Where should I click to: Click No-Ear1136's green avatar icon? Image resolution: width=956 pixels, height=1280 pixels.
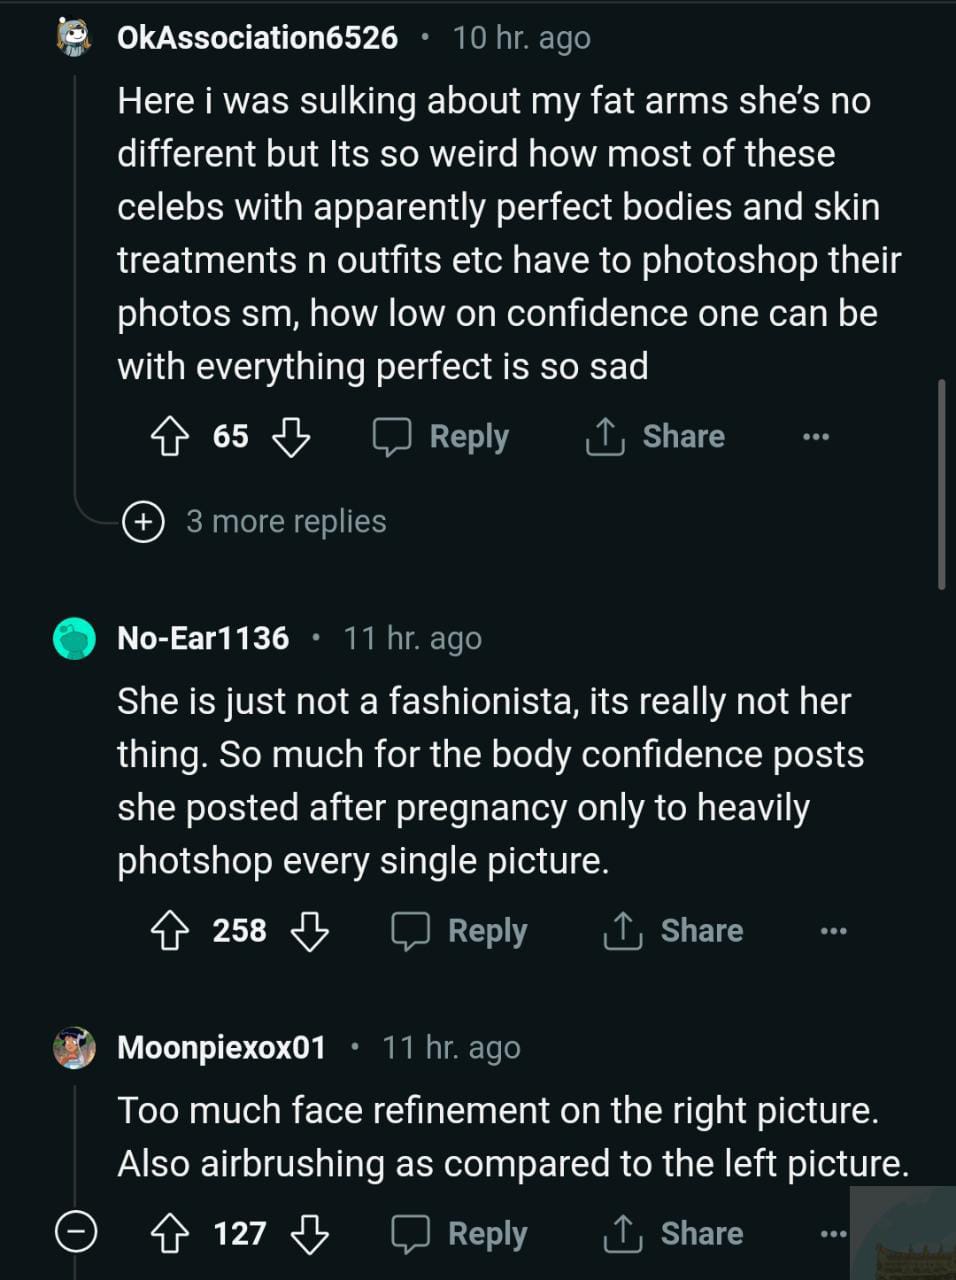click(x=74, y=639)
